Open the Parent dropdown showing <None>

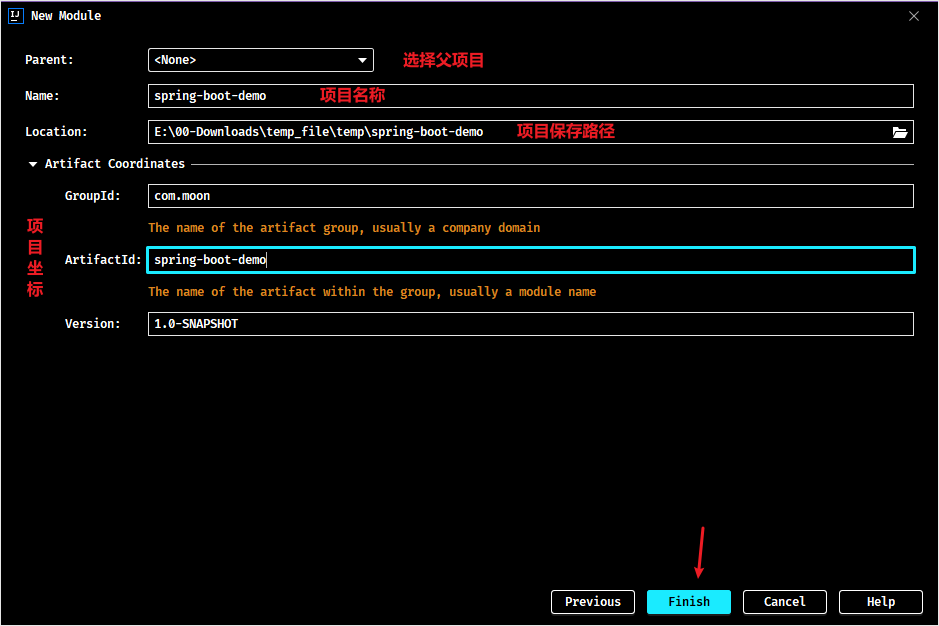261,60
